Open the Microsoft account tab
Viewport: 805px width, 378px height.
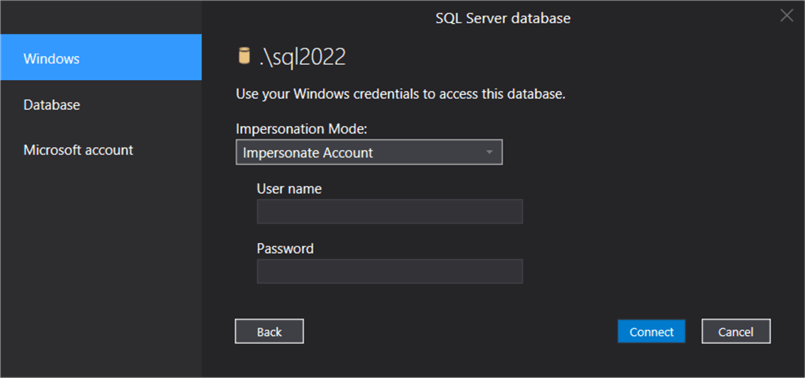pyautogui.click(x=101, y=150)
